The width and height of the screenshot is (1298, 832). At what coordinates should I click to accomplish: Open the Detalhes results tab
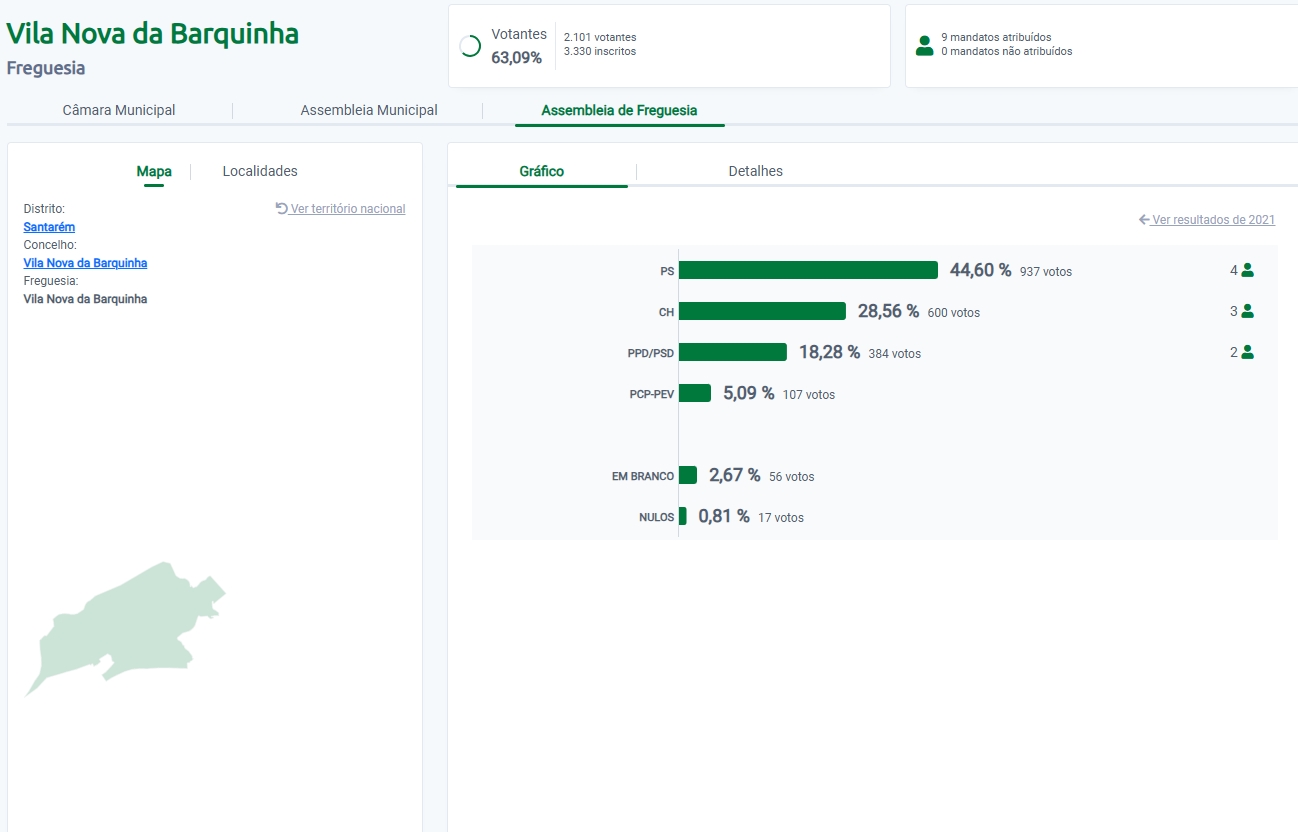pos(755,171)
